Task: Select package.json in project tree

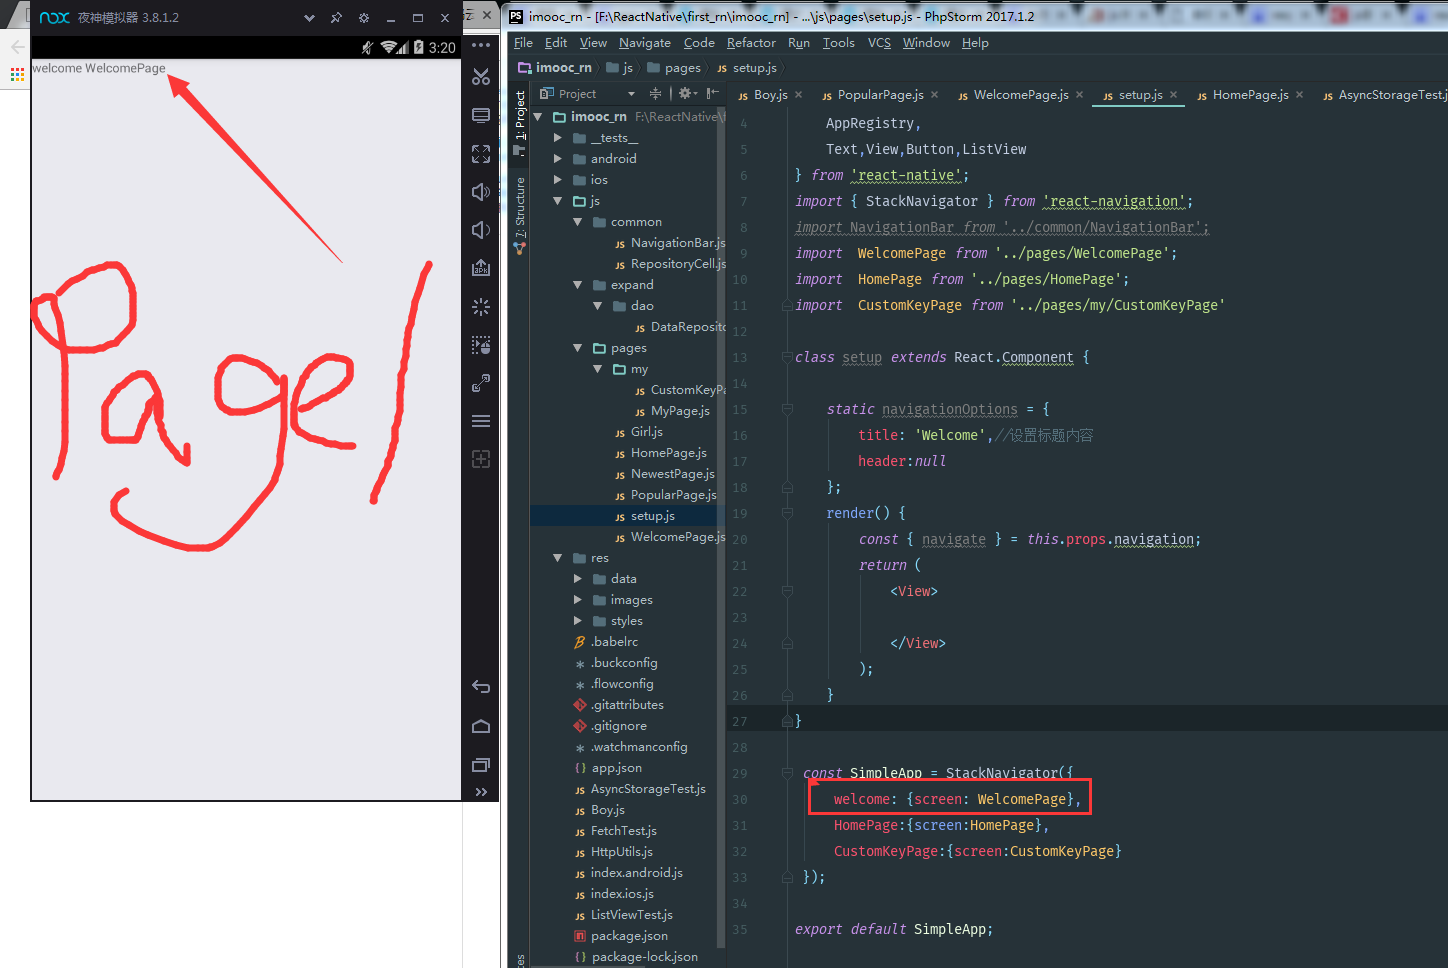Action: click(621, 936)
